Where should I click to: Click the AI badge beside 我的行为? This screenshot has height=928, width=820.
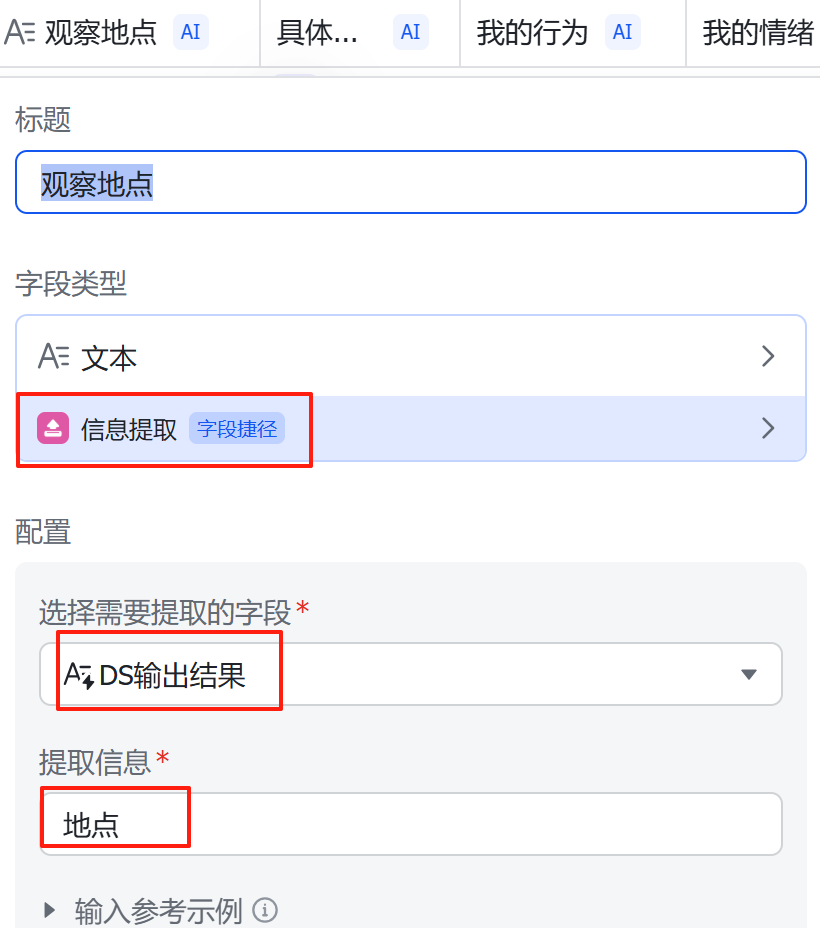(622, 32)
